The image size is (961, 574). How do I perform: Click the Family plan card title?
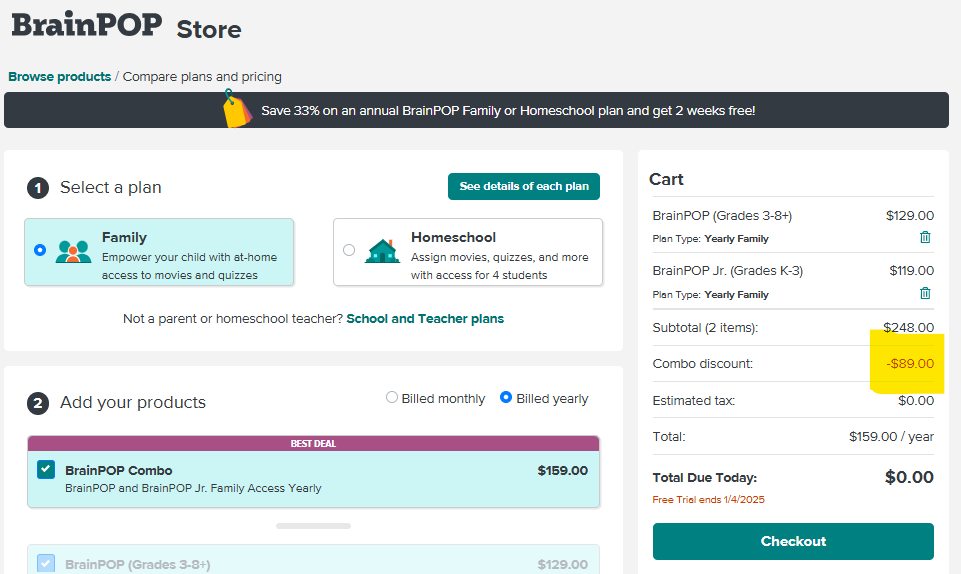click(x=124, y=237)
